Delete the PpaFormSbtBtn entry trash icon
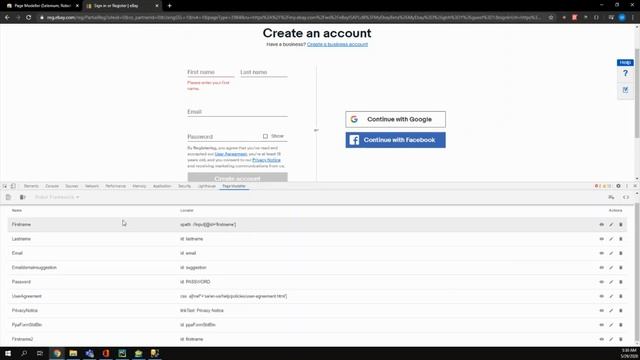This screenshot has height=360, width=640. click(x=621, y=324)
